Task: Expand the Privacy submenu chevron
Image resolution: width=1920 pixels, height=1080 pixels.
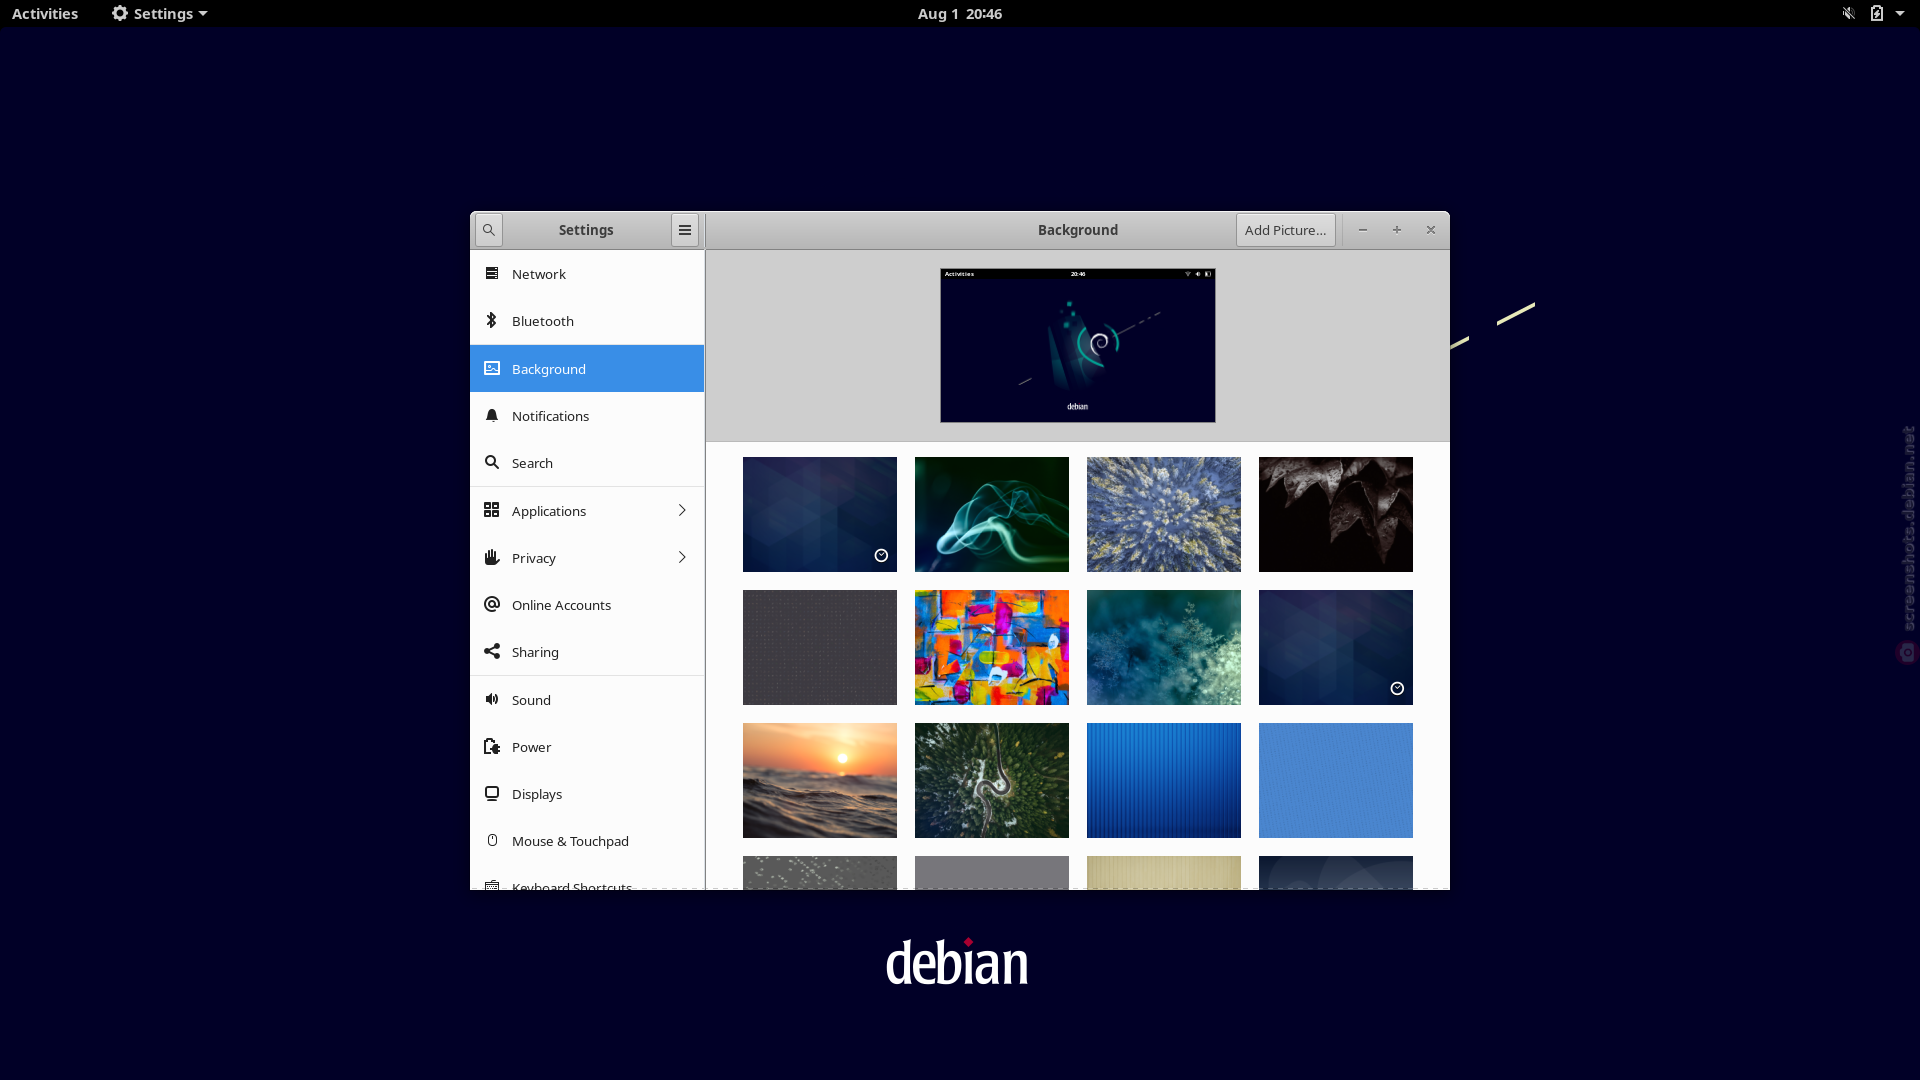Action: pyautogui.click(x=682, y=557)
